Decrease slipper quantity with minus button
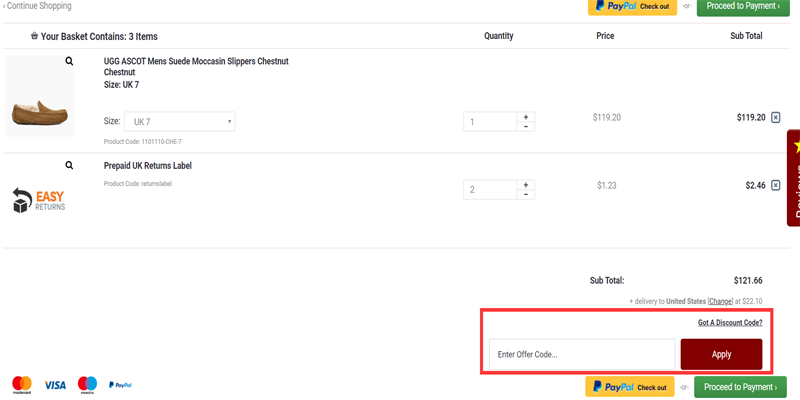 tap(526, 127)
